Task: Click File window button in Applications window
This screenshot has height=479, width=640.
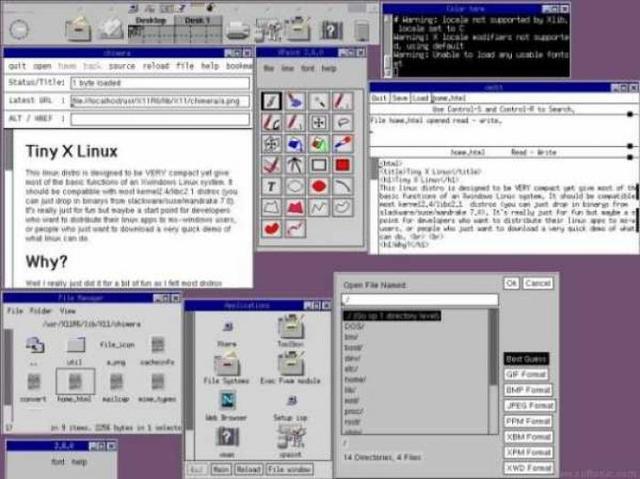Action: tap(289, 470)
